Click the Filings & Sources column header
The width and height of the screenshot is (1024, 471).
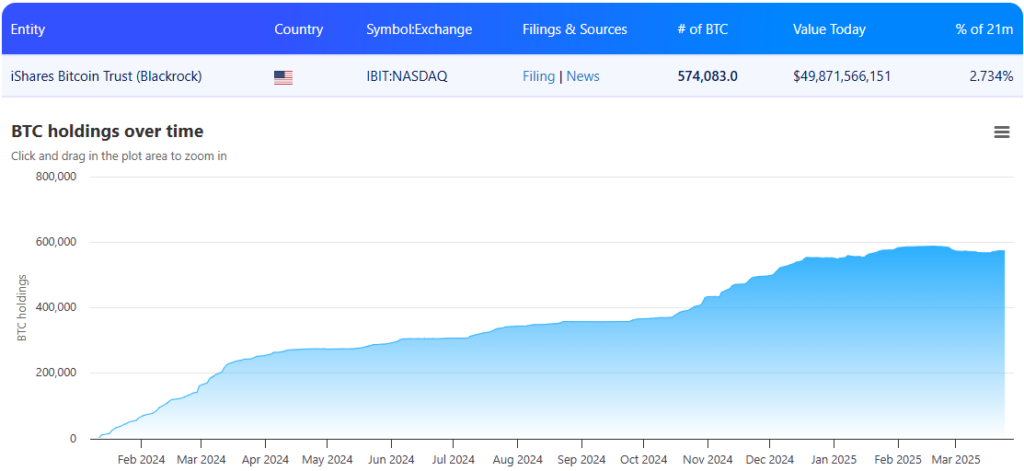[575, 29]
